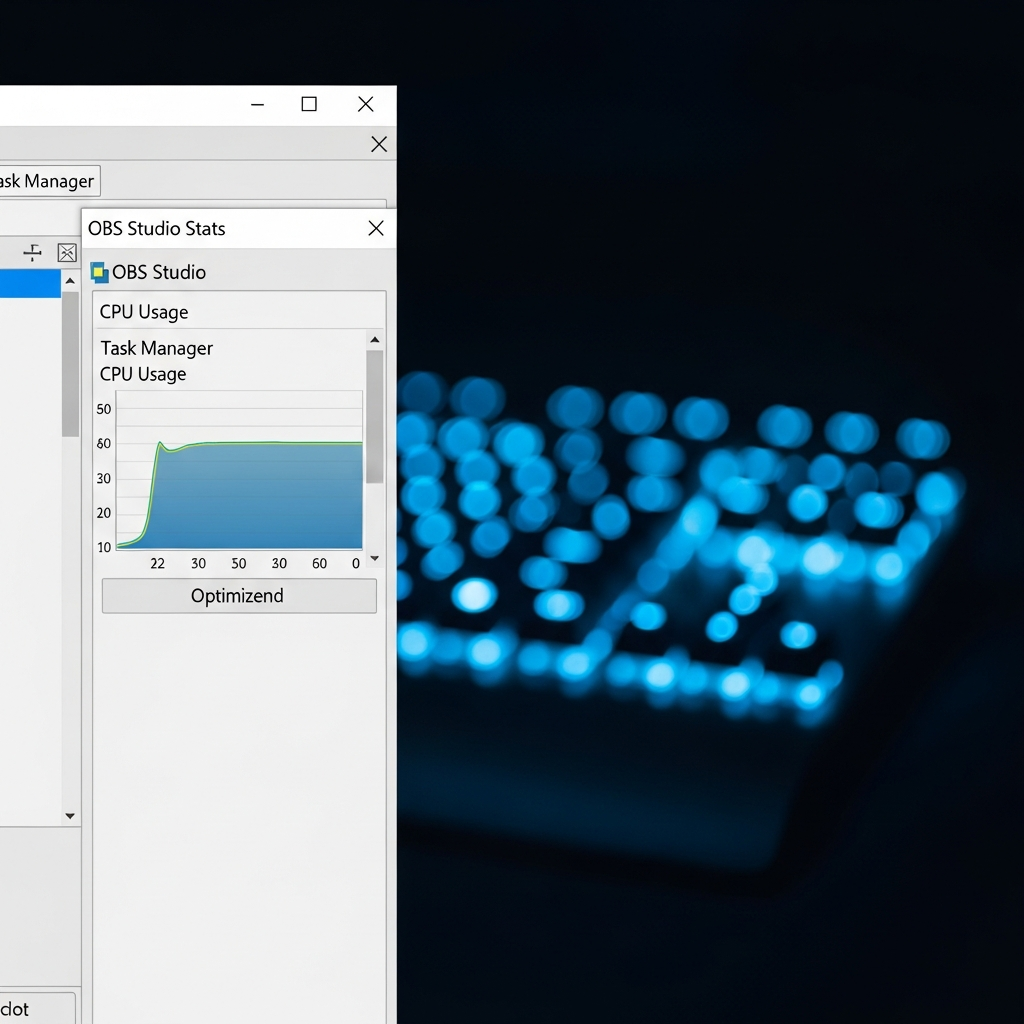Click the left list scroll up arrow
The width and height of the screenshot is (1024, 1024).
point(71,281)
